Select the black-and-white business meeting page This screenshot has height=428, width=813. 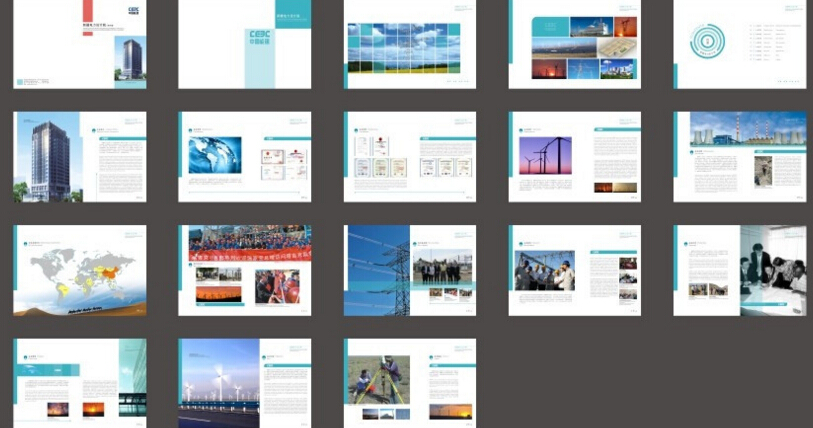[740, 270]
